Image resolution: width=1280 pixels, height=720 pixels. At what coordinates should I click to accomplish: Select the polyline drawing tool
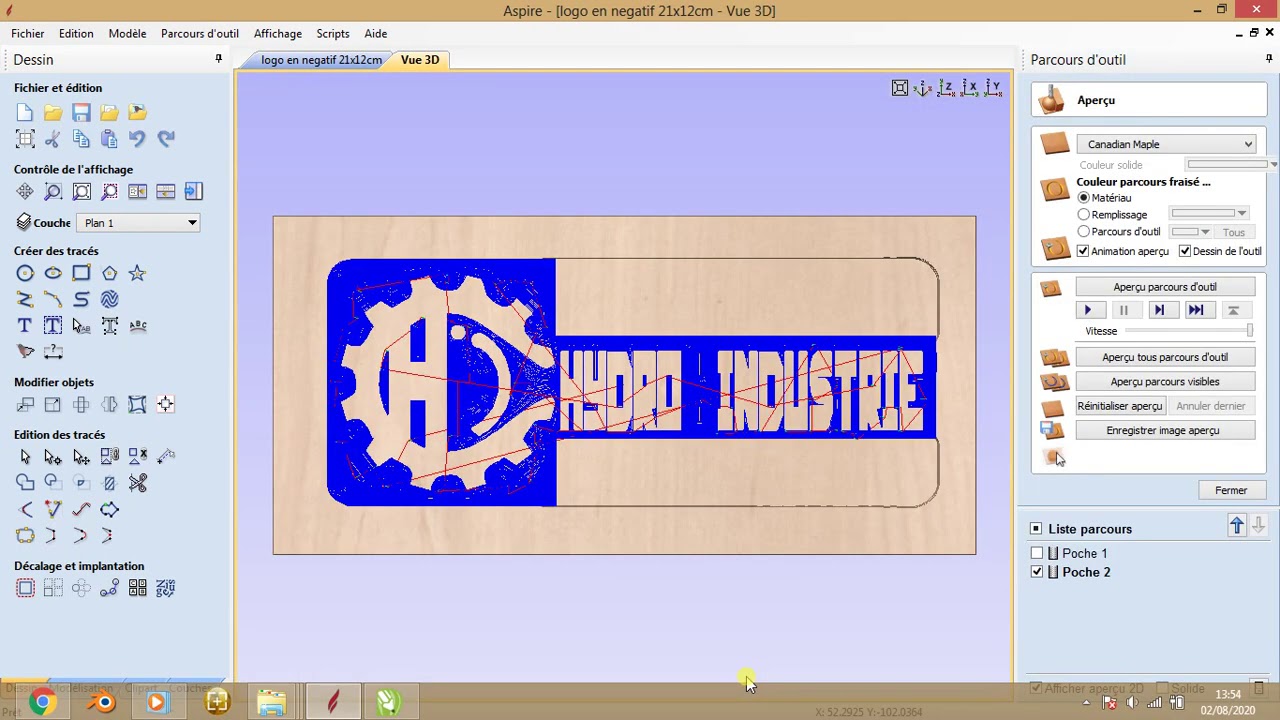[25, 299]
